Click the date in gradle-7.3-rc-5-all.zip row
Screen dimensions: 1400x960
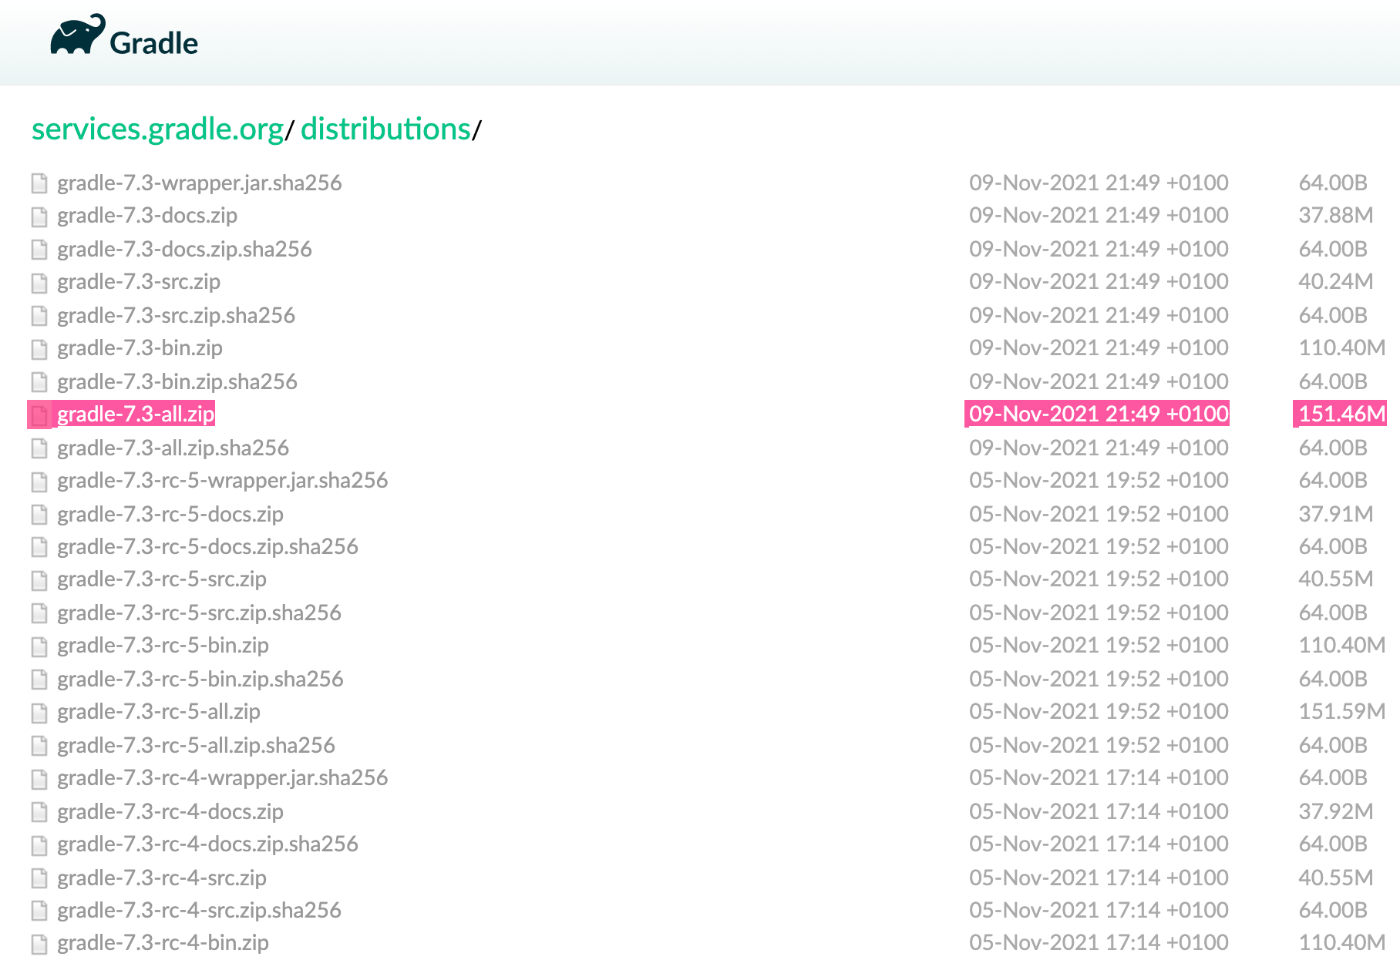coord(1099,712)
